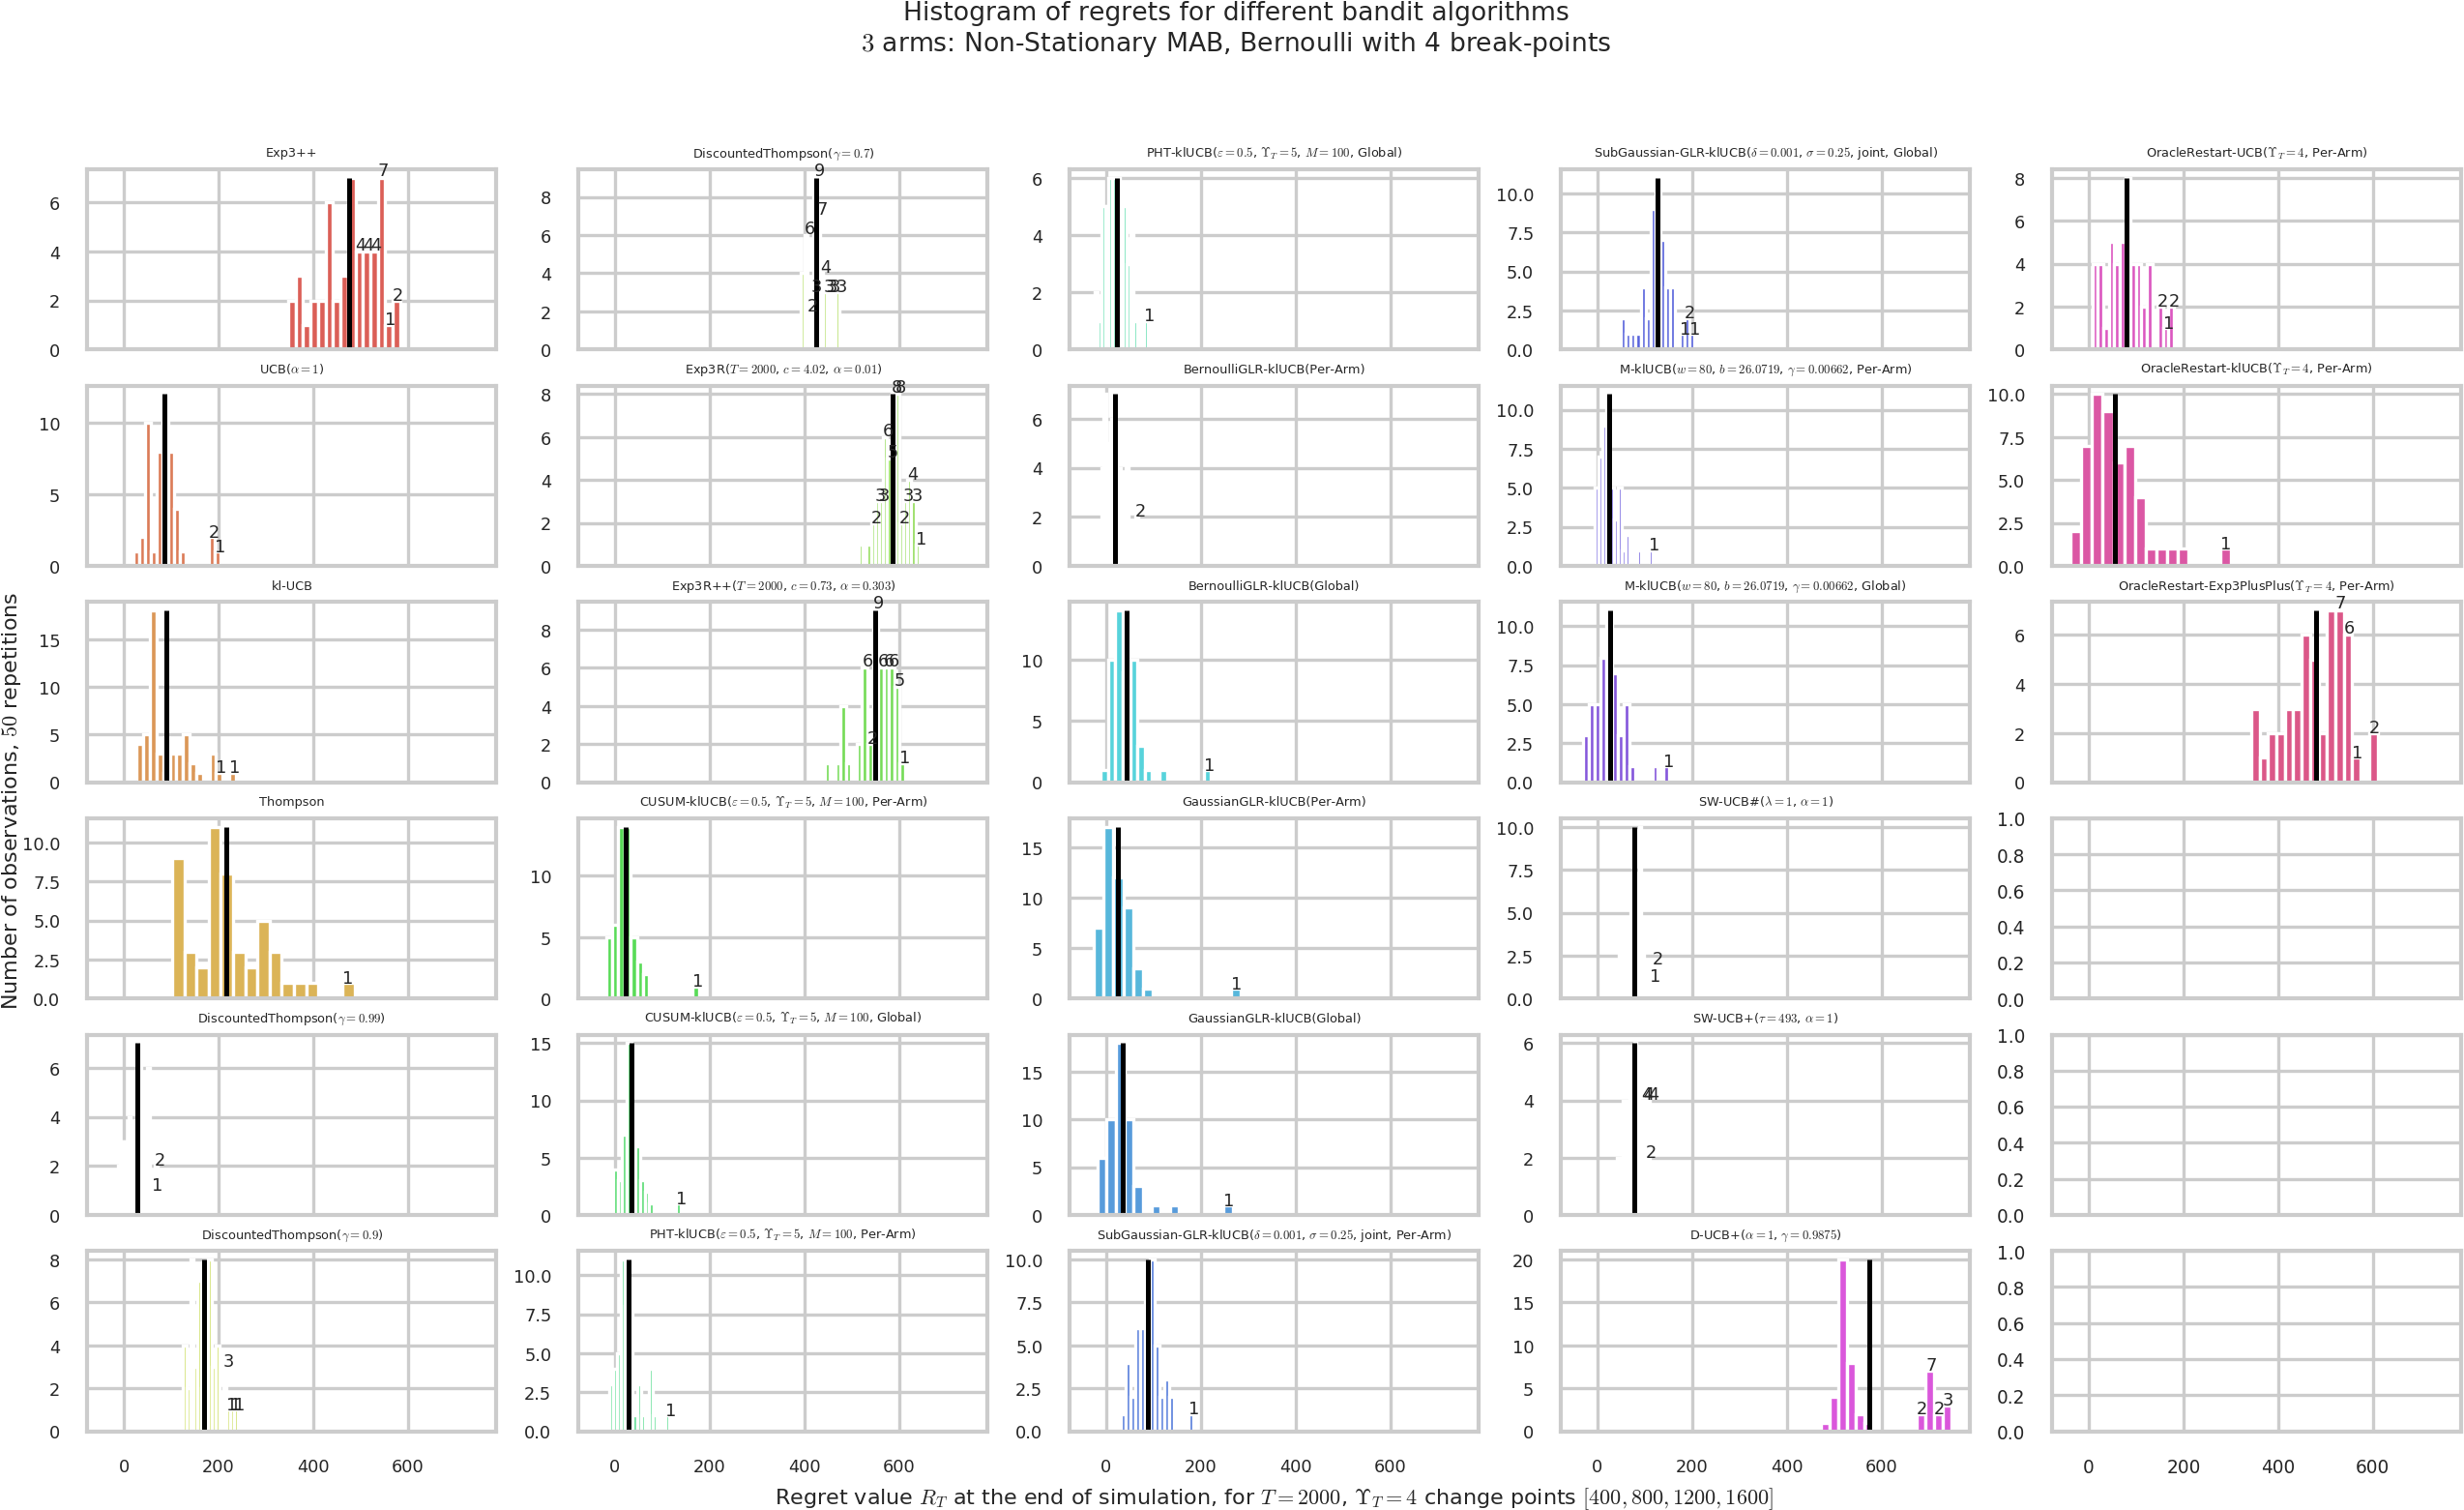Select GaussianGLR-klUCB(Global) title
2464x1510 pixels.
(1274, 1018)
